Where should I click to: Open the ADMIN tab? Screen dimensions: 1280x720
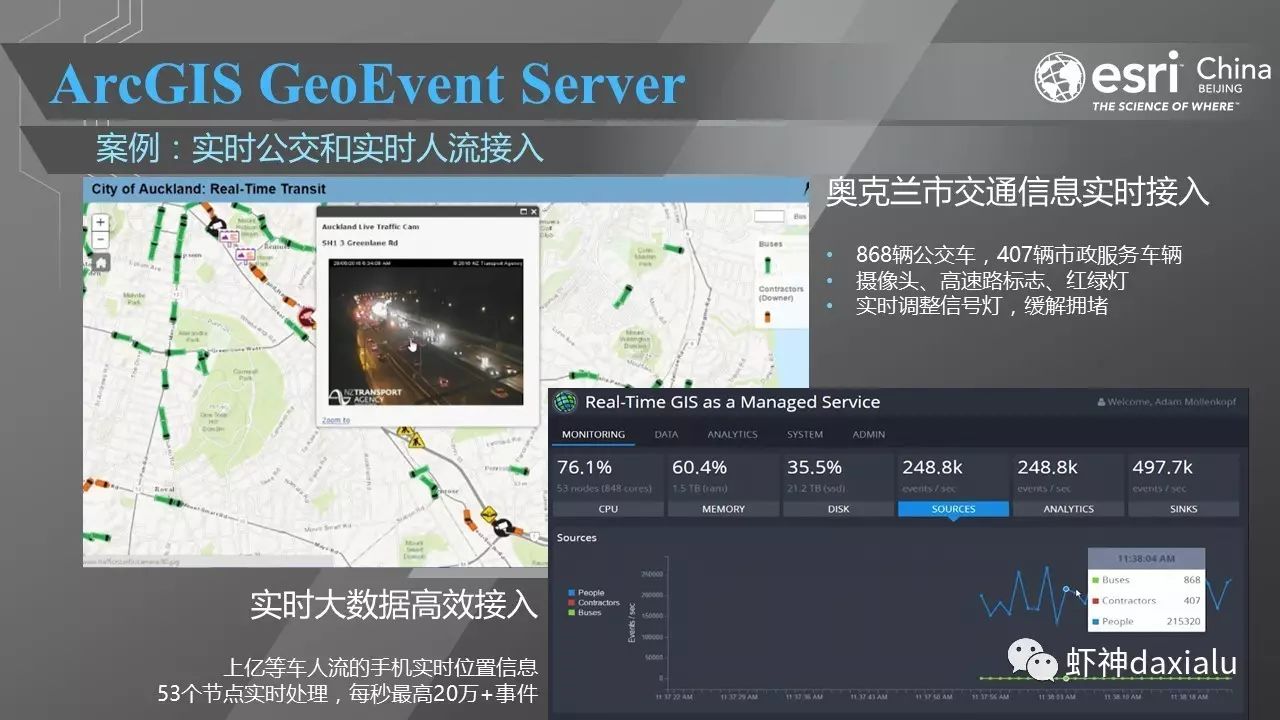[x=868, y=434]
